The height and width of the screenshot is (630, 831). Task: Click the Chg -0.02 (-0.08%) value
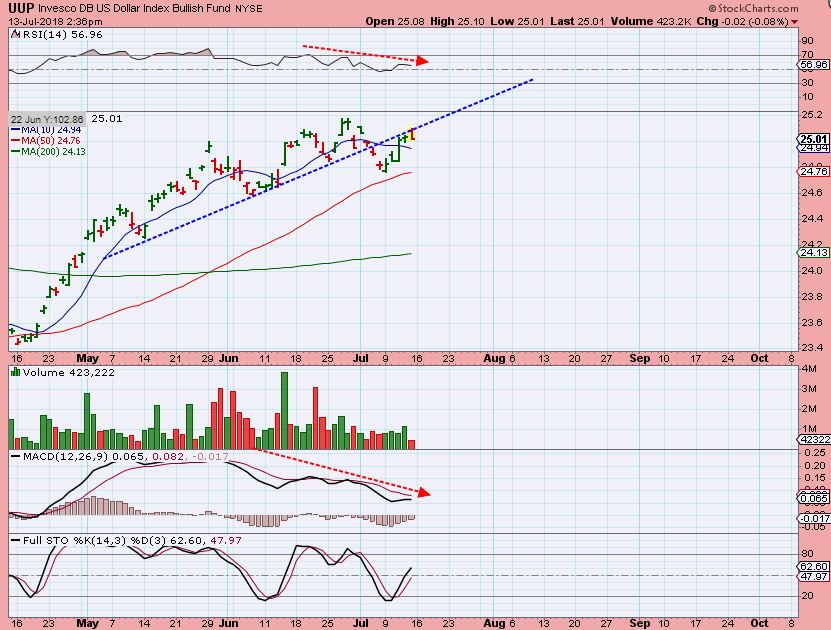742,21
